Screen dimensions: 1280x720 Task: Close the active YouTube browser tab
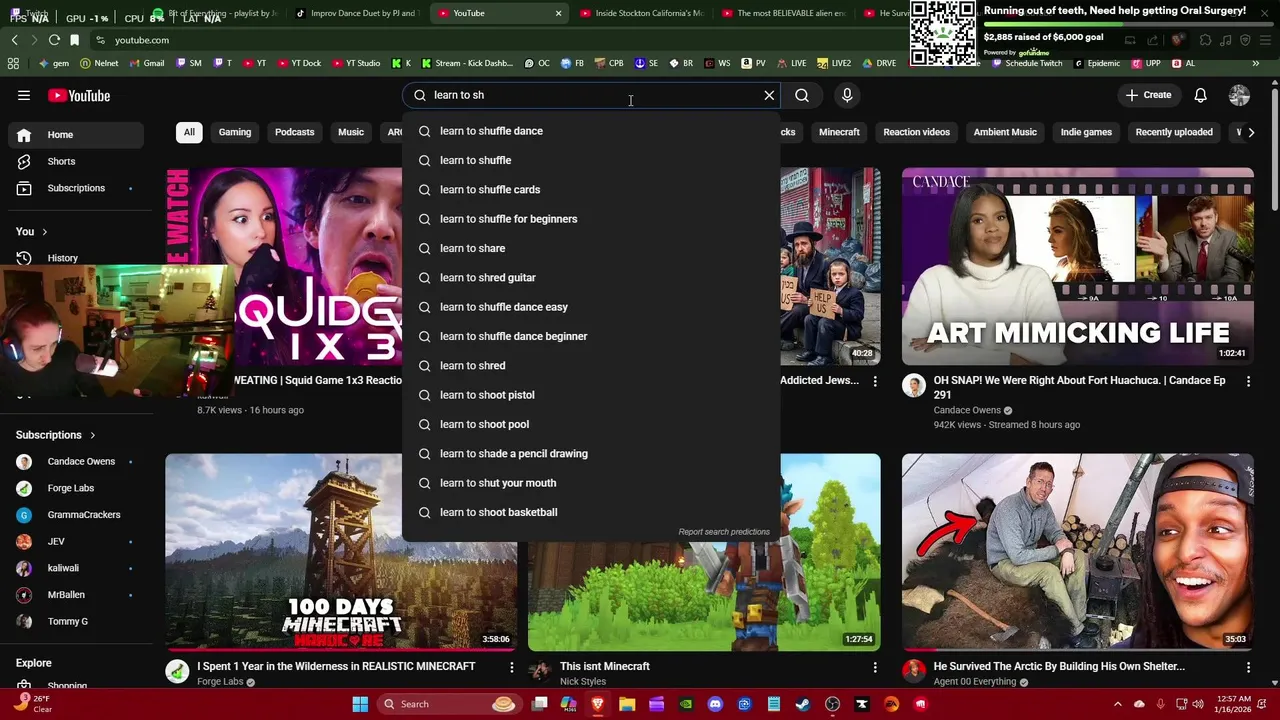click(558, 13)
